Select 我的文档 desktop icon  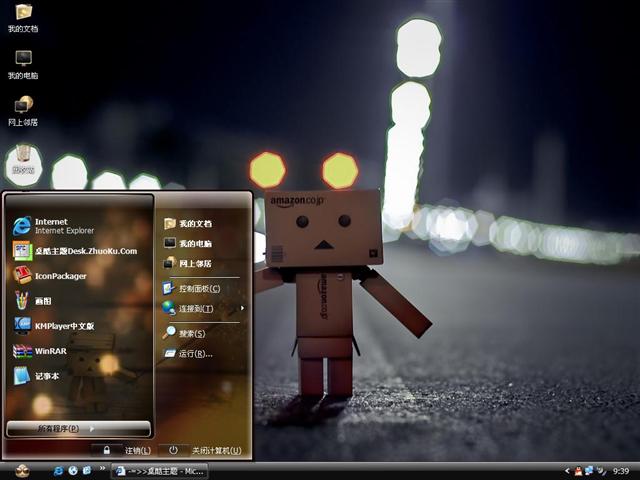(23, 18)
